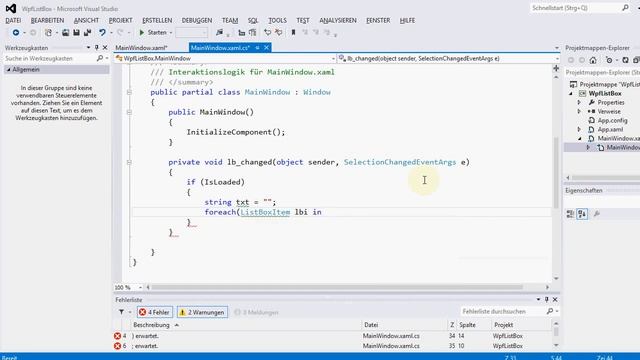Collapse the MainWindow class code region
640x360 pixels.
coord(129,92)
